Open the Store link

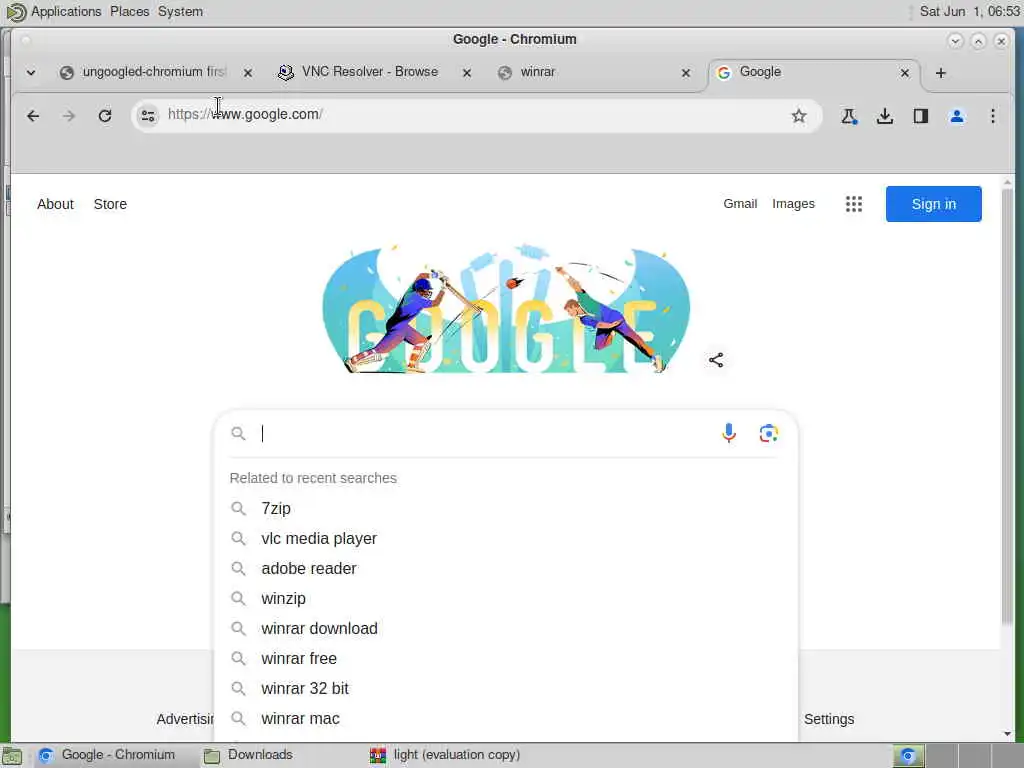pyautogui.click(x=110, y=204)
